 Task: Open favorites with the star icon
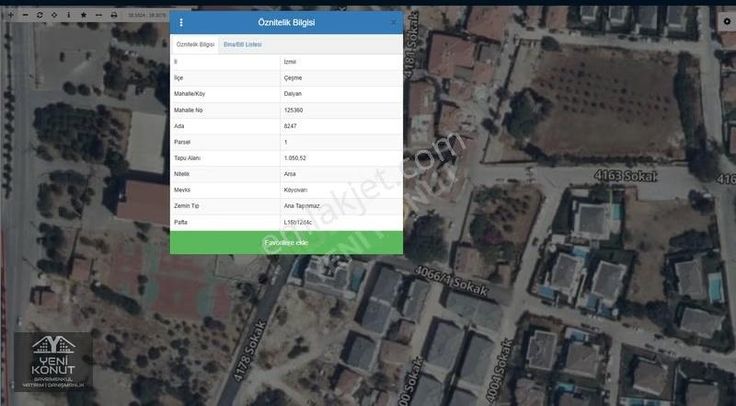(x=83, y=16)
